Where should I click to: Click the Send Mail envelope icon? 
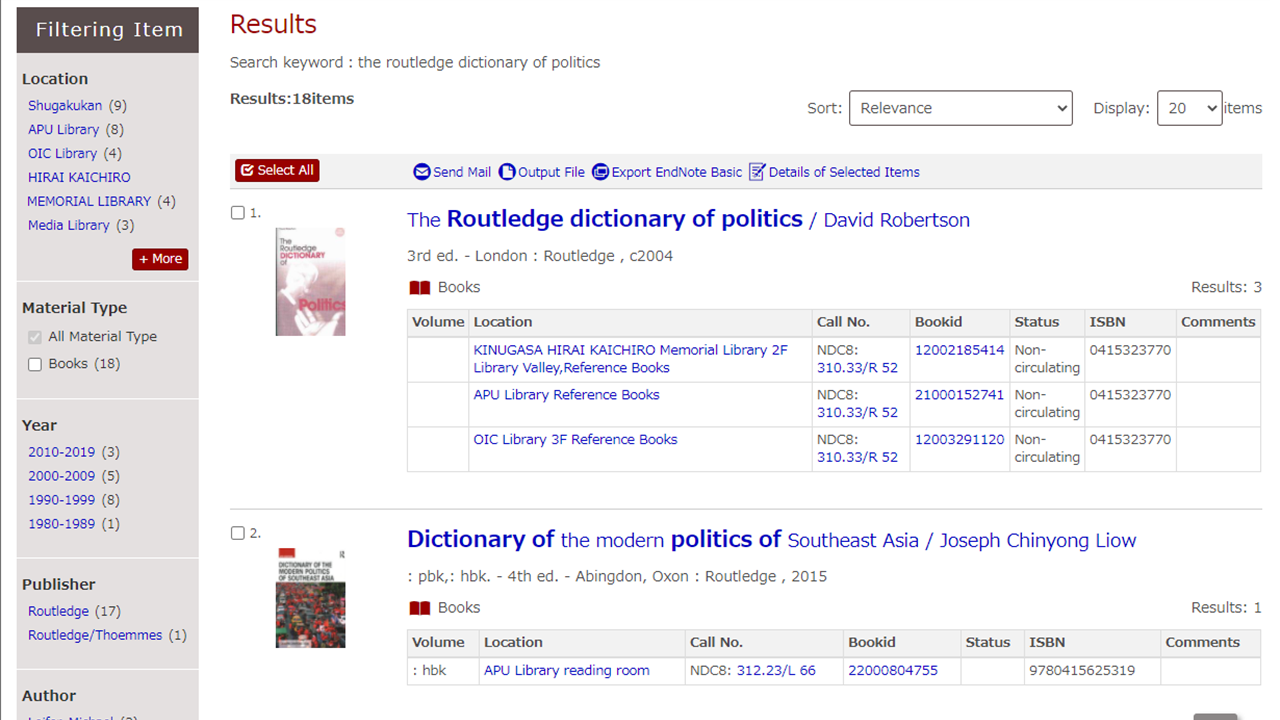pyautogui.click(x=422, y=172)
